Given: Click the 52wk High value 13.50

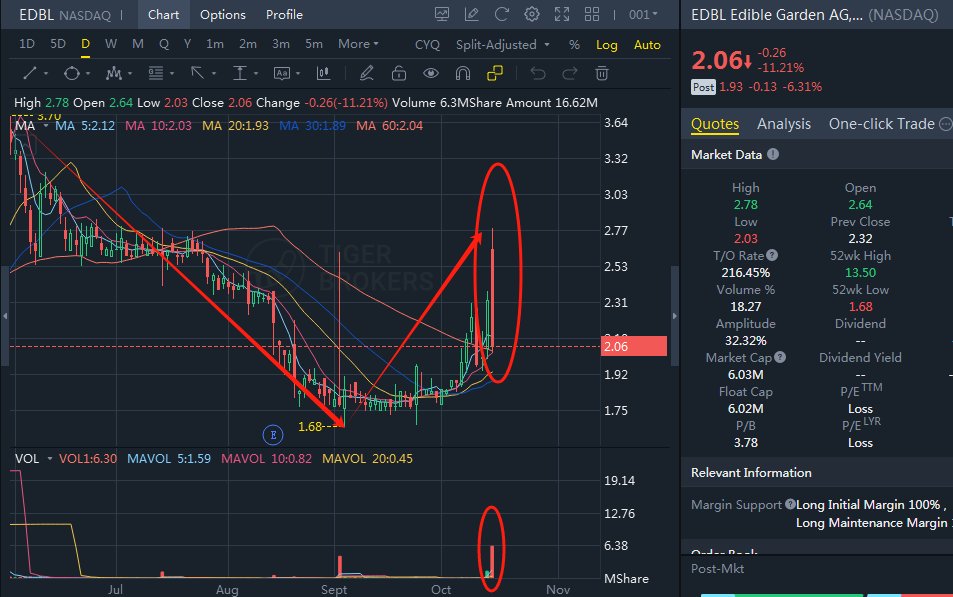Looking at the screenshot, I should pos(860,272).
